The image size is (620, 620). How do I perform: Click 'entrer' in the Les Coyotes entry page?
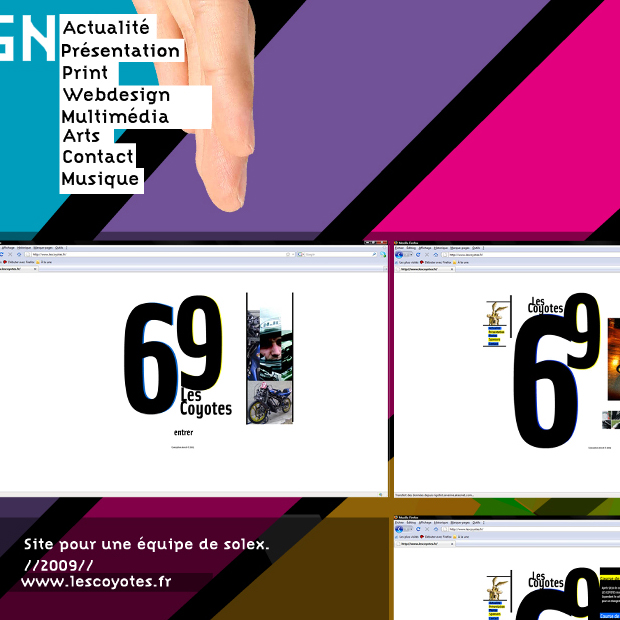coord(183,433)
